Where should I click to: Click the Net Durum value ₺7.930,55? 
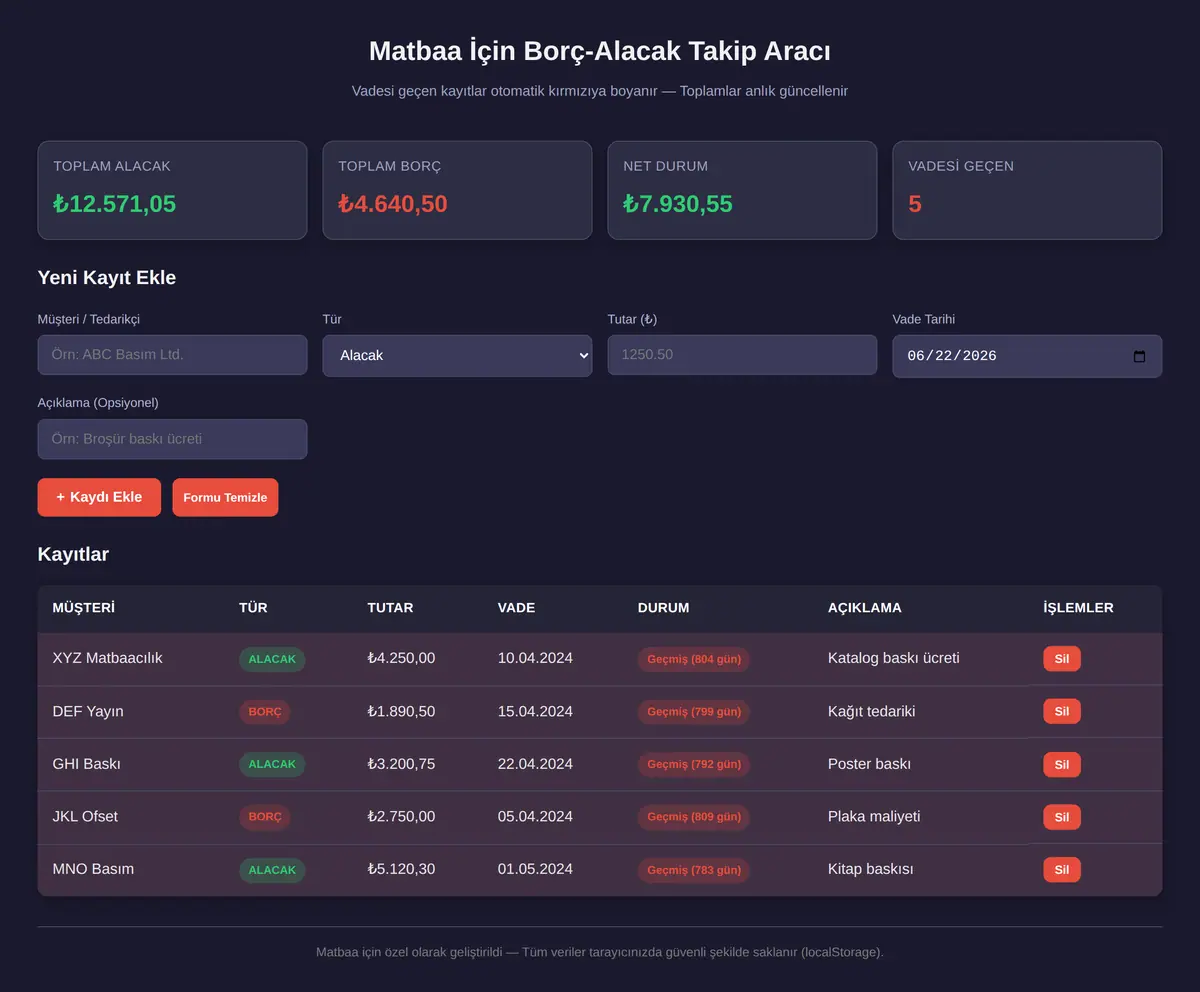(678, 204)
